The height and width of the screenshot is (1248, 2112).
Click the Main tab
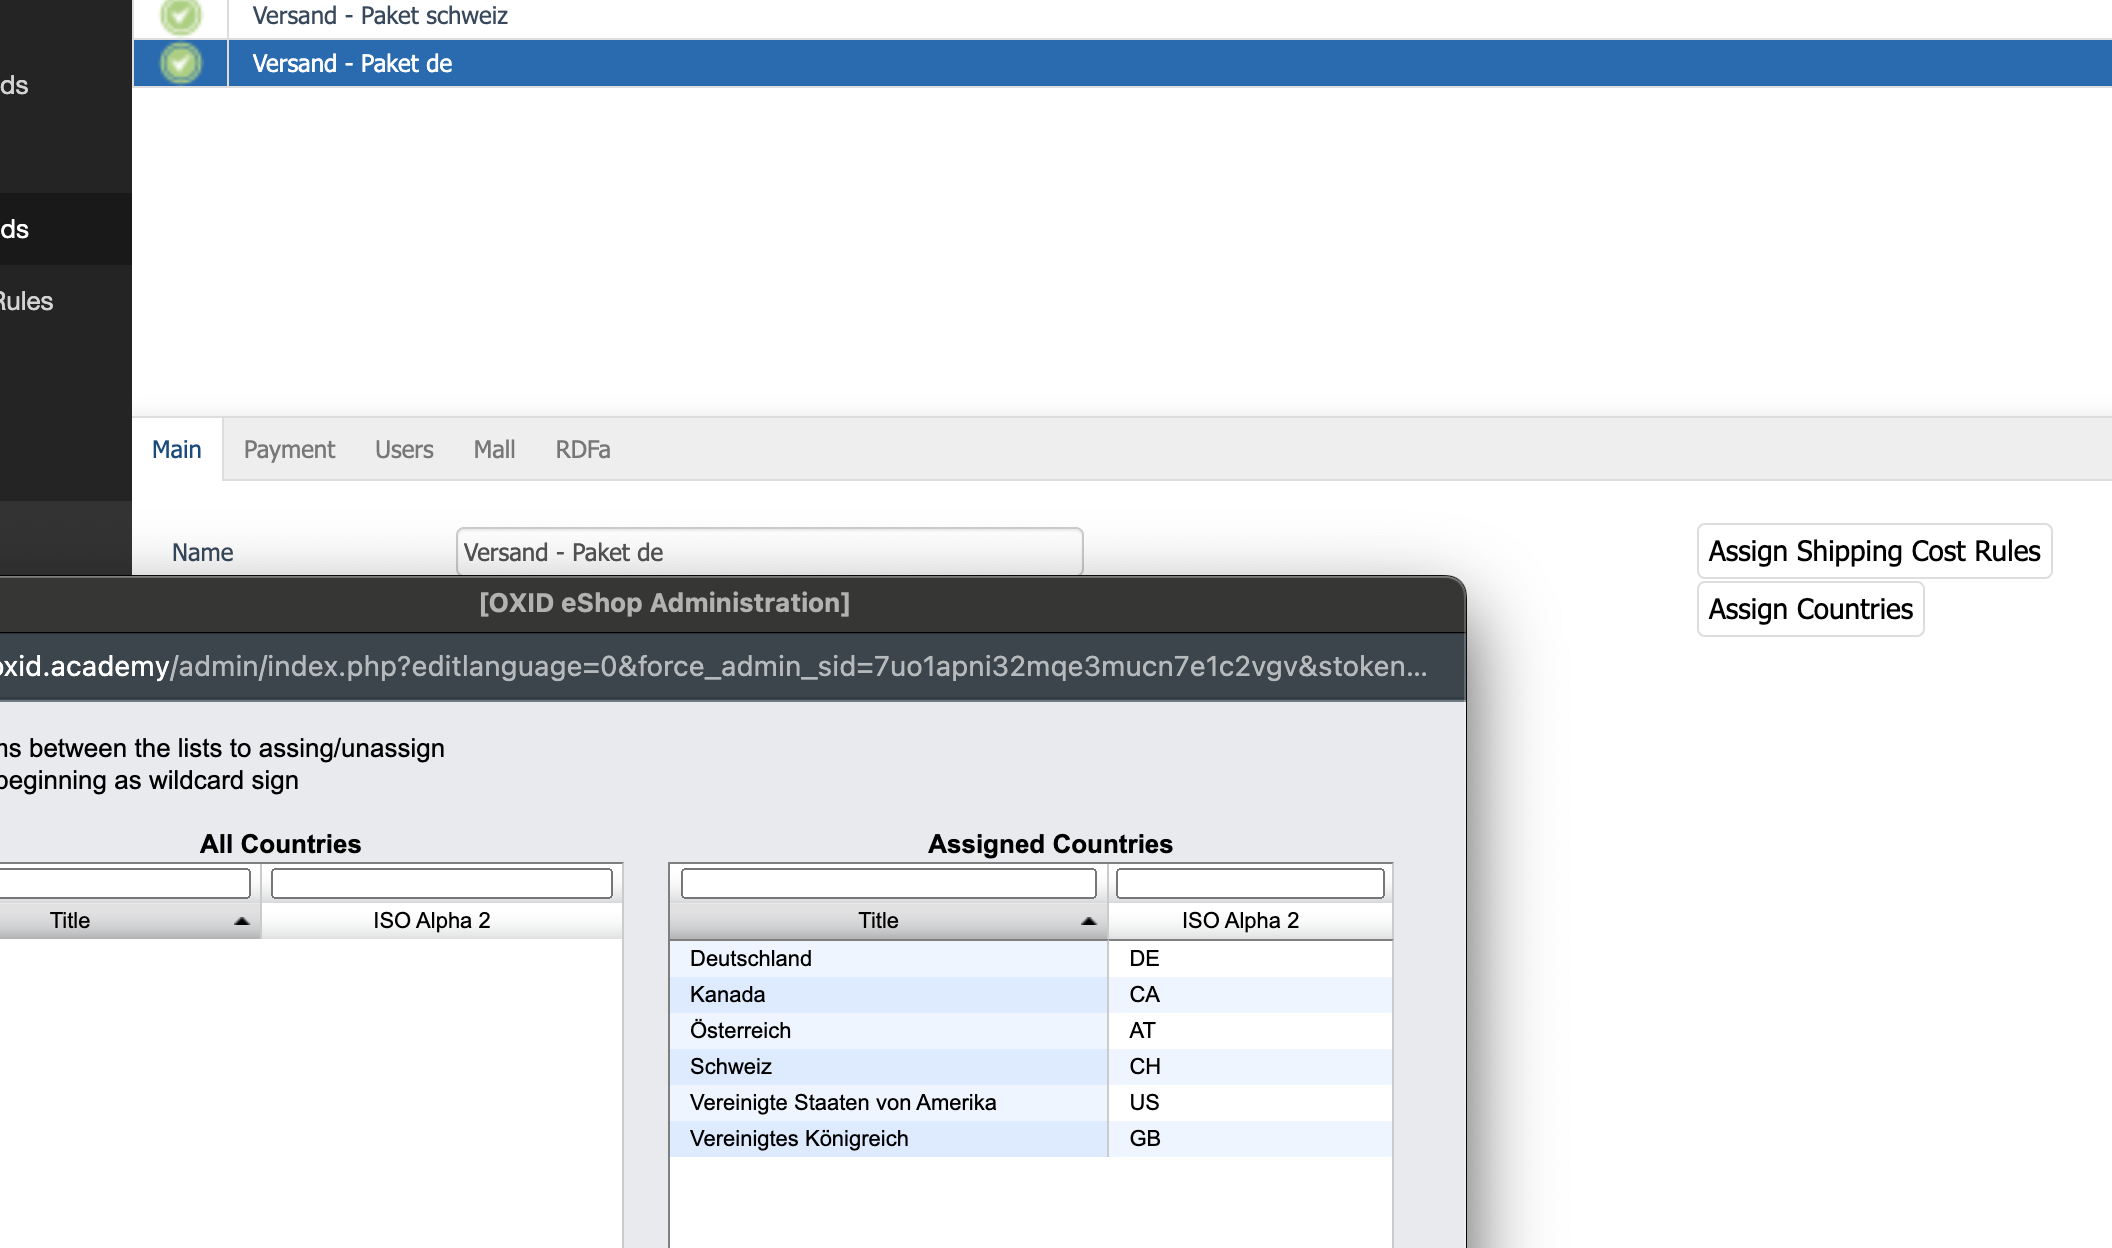(177, 450)
